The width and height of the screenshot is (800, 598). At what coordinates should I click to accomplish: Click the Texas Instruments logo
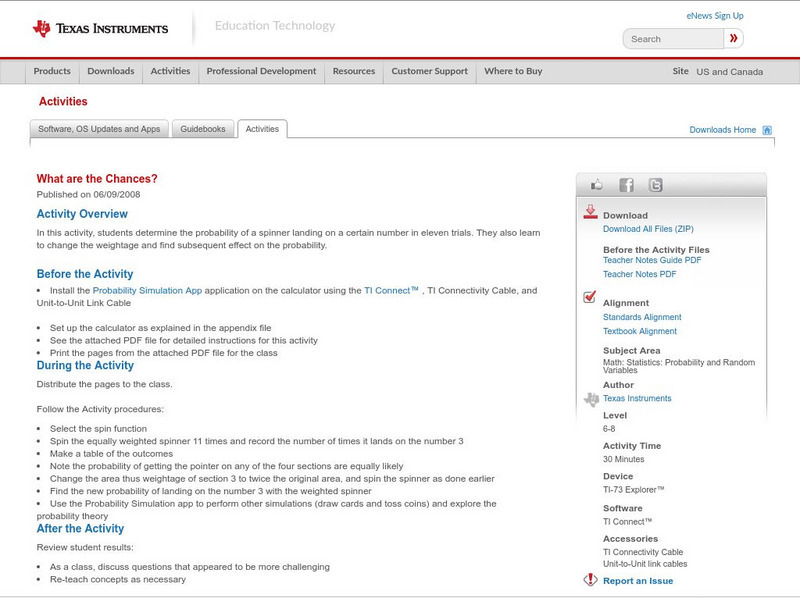click(x=100, y=29)
